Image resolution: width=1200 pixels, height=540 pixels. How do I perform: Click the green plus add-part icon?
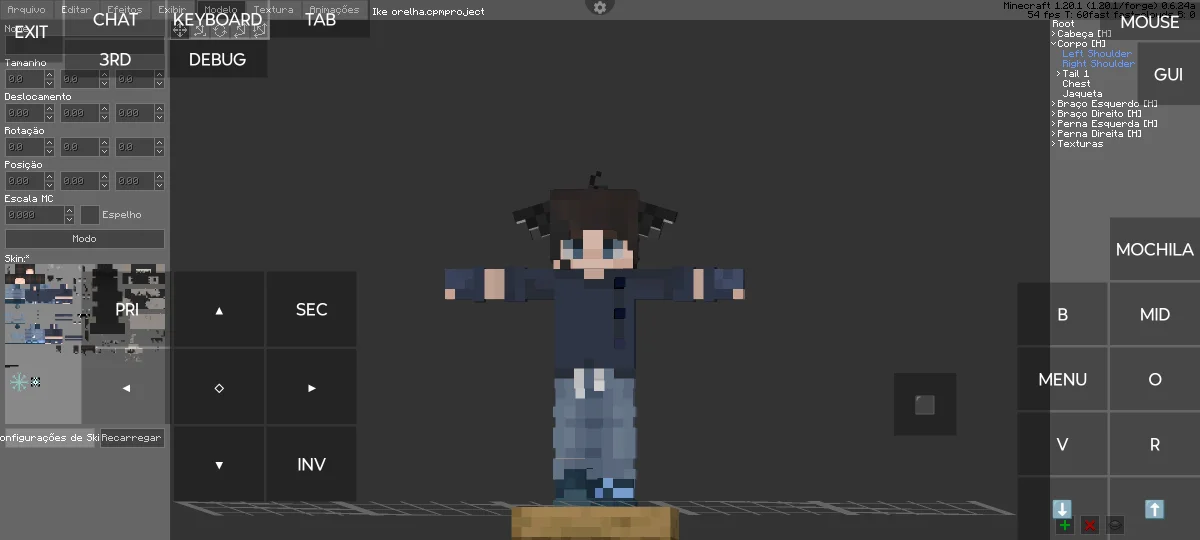1064,525
